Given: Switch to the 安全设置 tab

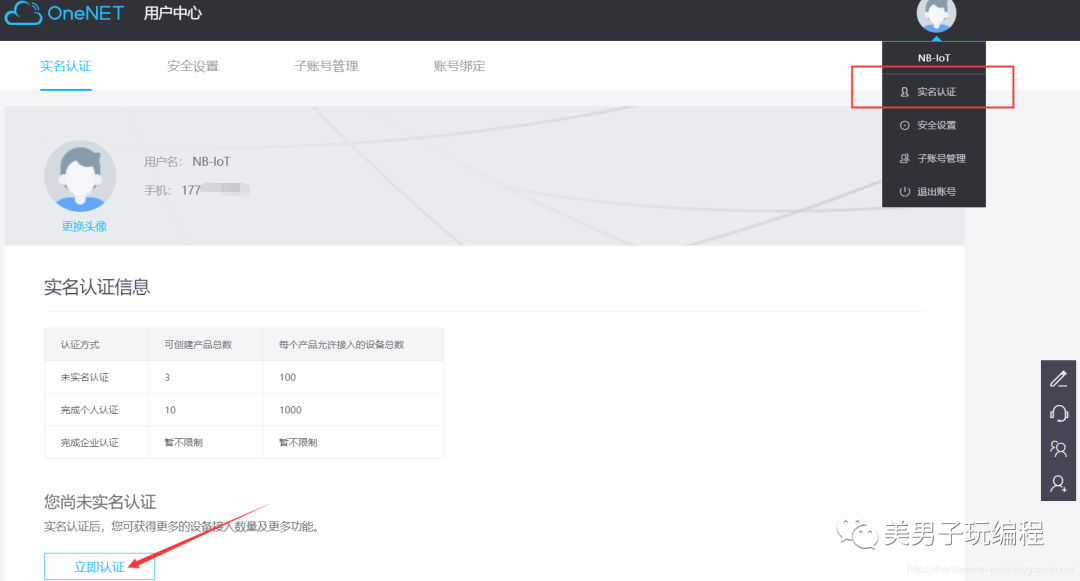Looking at the screenshot, I should tap(193, 66).
